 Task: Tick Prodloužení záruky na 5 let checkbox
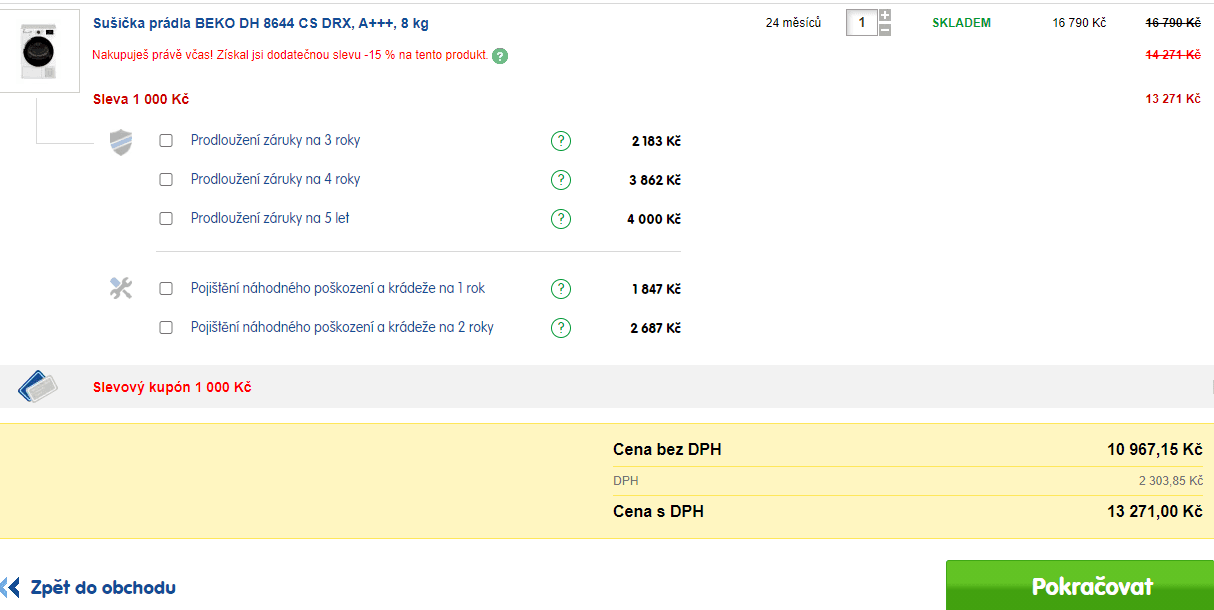166,218
